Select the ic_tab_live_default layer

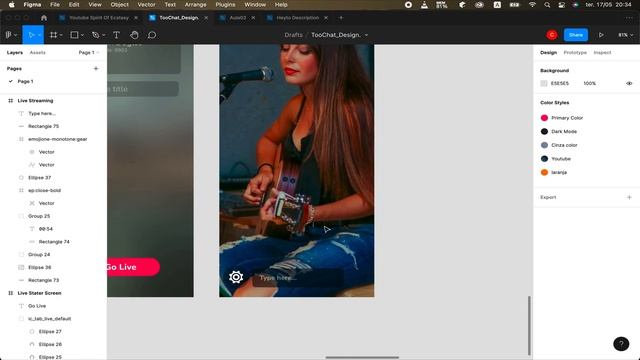click(x=49, y=319)
